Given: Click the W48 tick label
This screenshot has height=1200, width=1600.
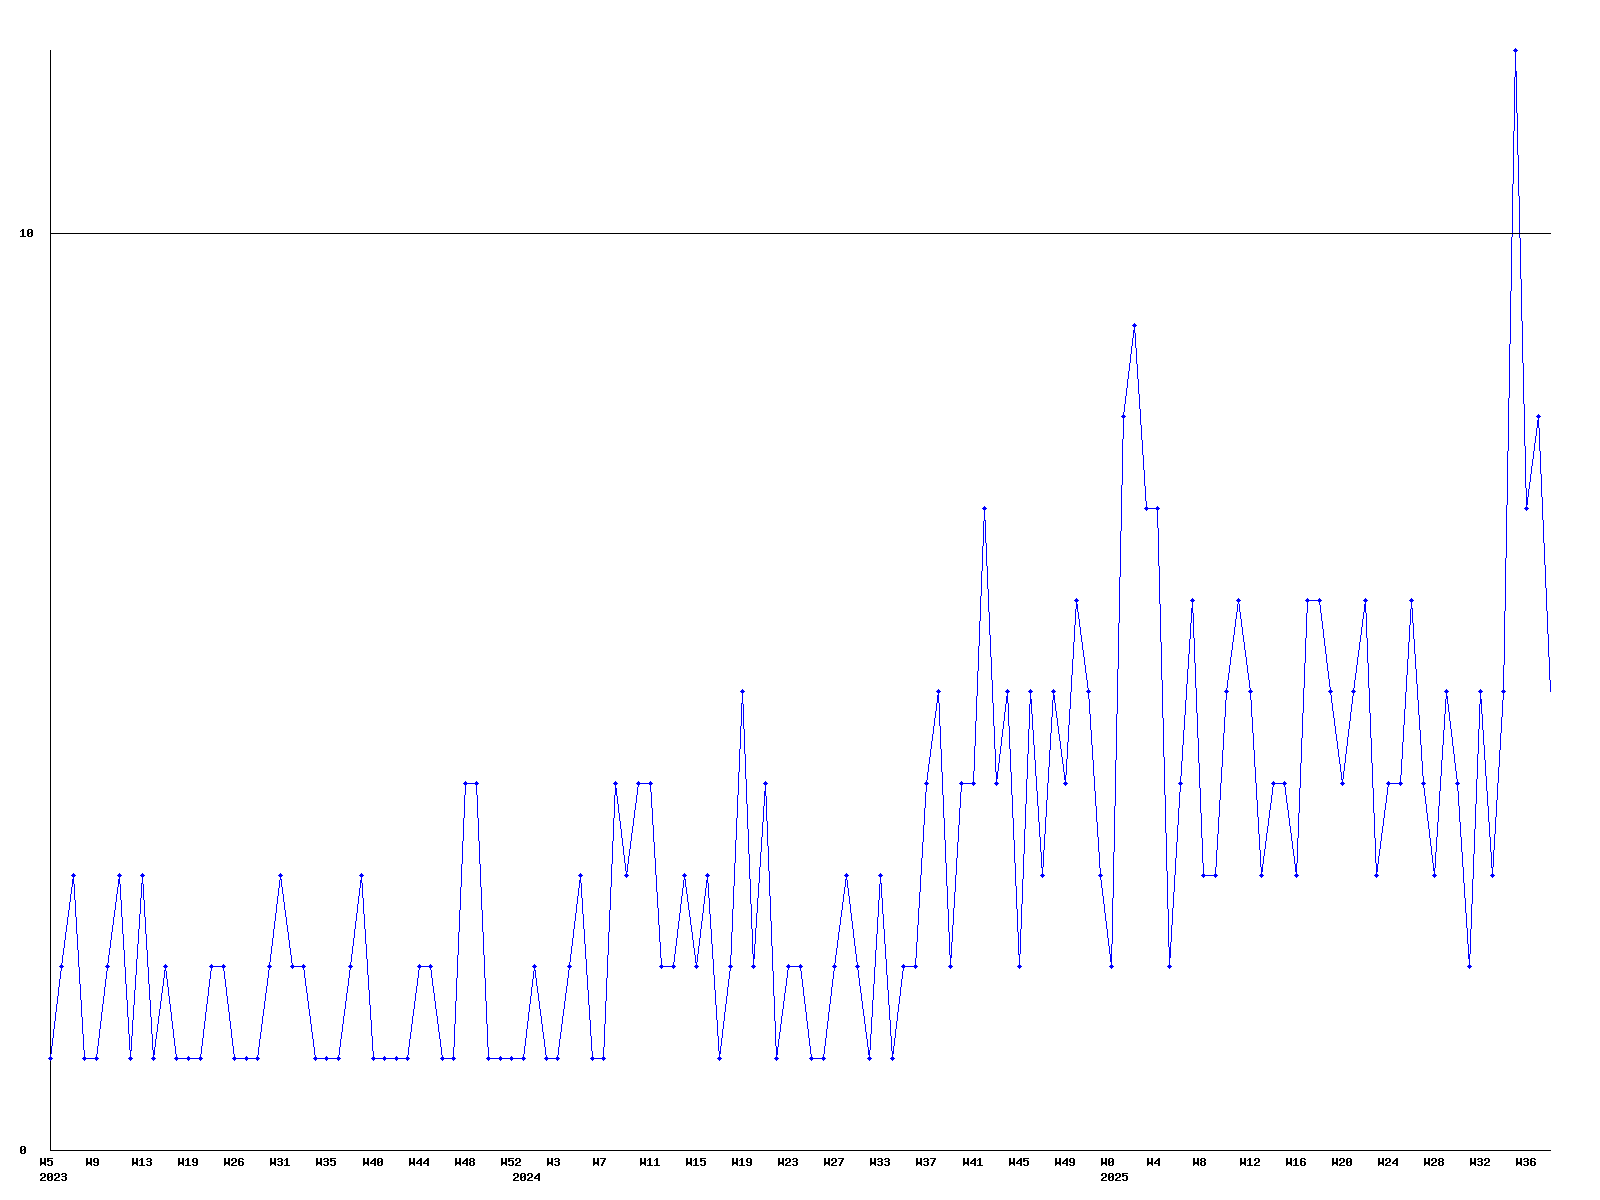Looking at the screenshot, I should (465, 1162).
